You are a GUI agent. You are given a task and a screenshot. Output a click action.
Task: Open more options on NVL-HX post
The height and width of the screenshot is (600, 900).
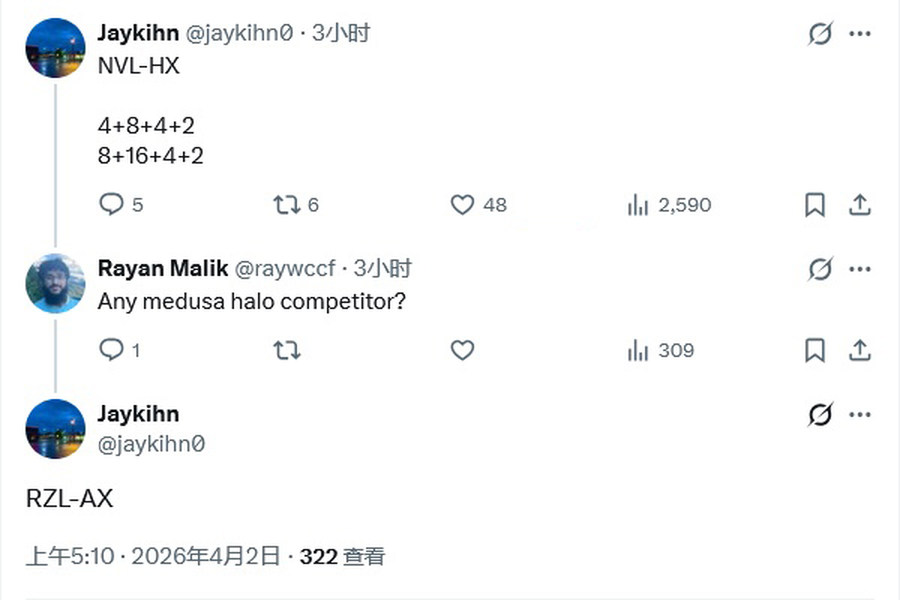coord(860,34)
